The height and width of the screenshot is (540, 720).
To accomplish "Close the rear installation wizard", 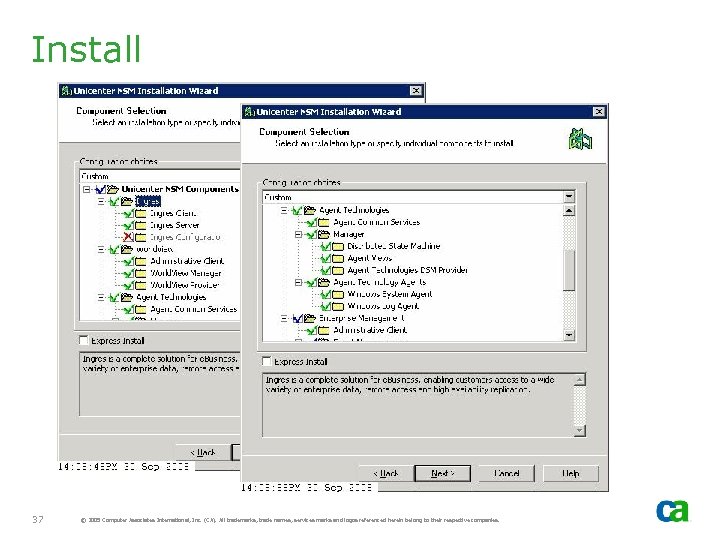I will tap(416, 90).
